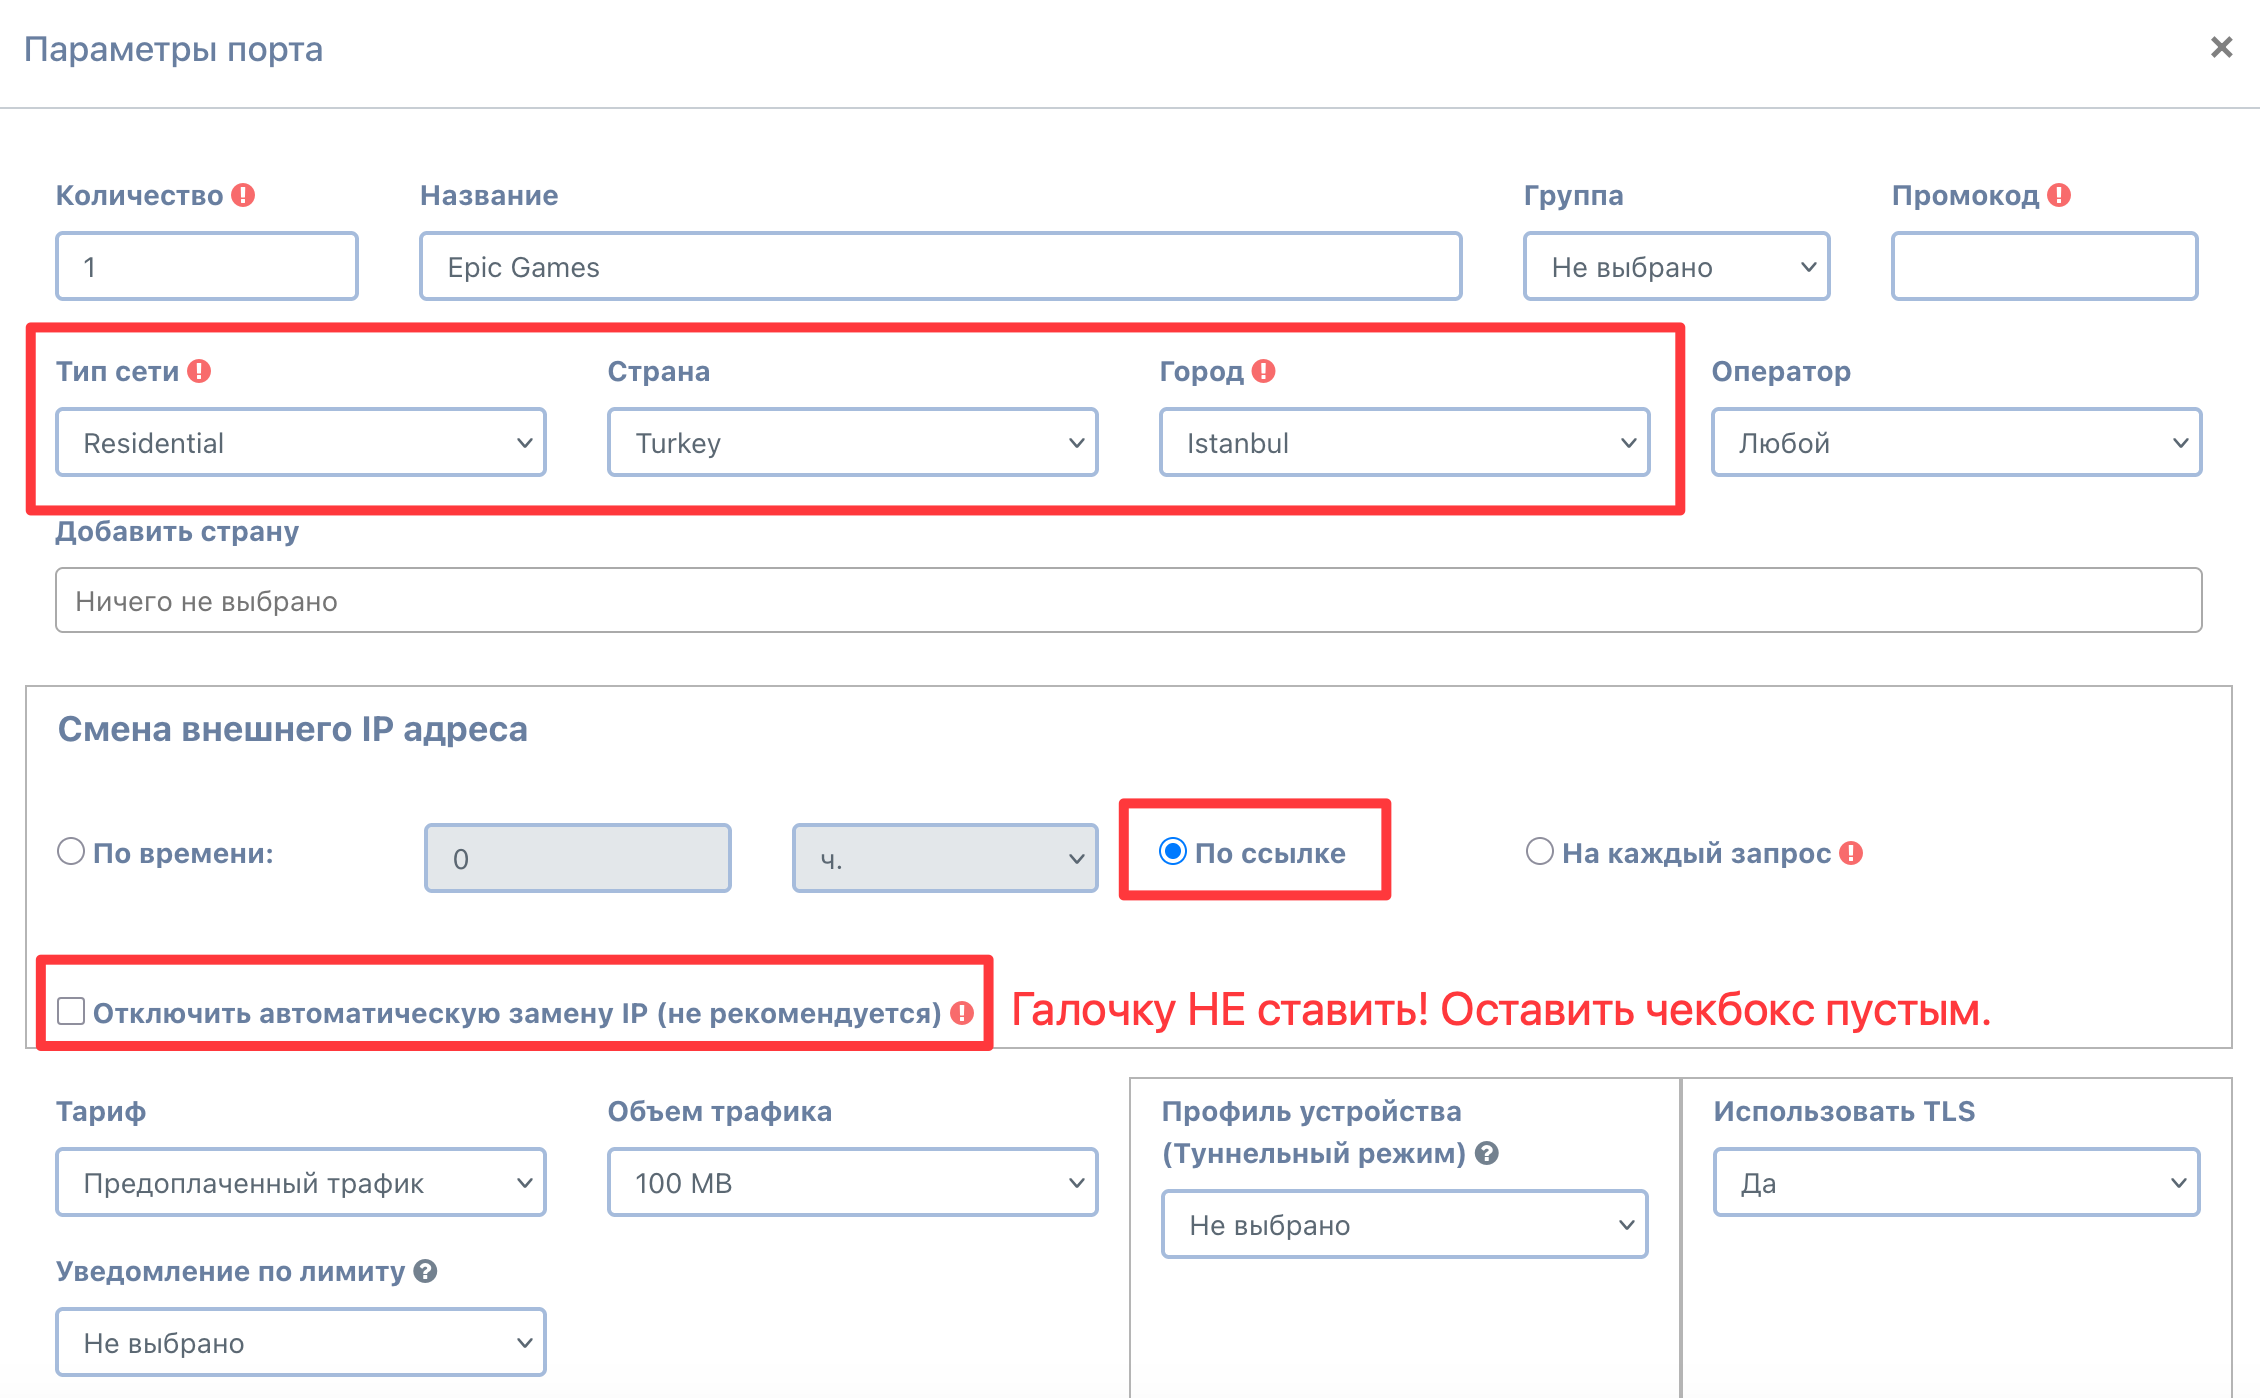
Task: Click the Название label
Action: pos(489,195)
